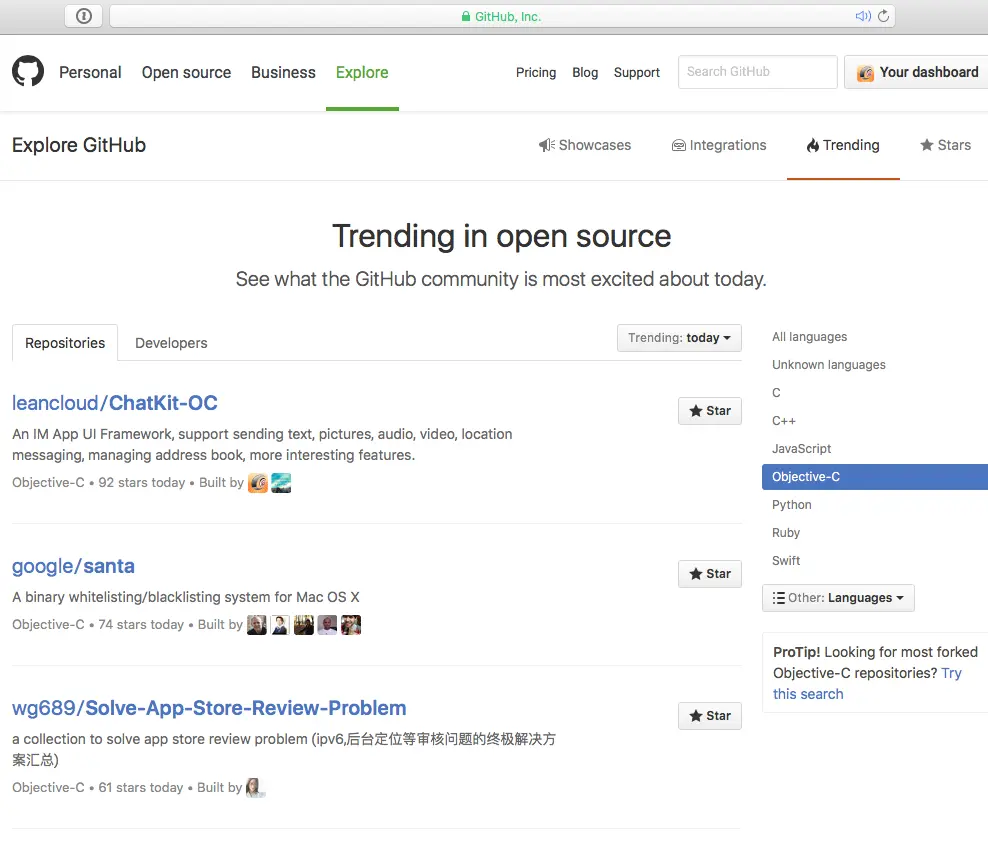This screenshot has width=988, height=848.
Task: Open the Trending: today dropdown
Action: [679, 338]
